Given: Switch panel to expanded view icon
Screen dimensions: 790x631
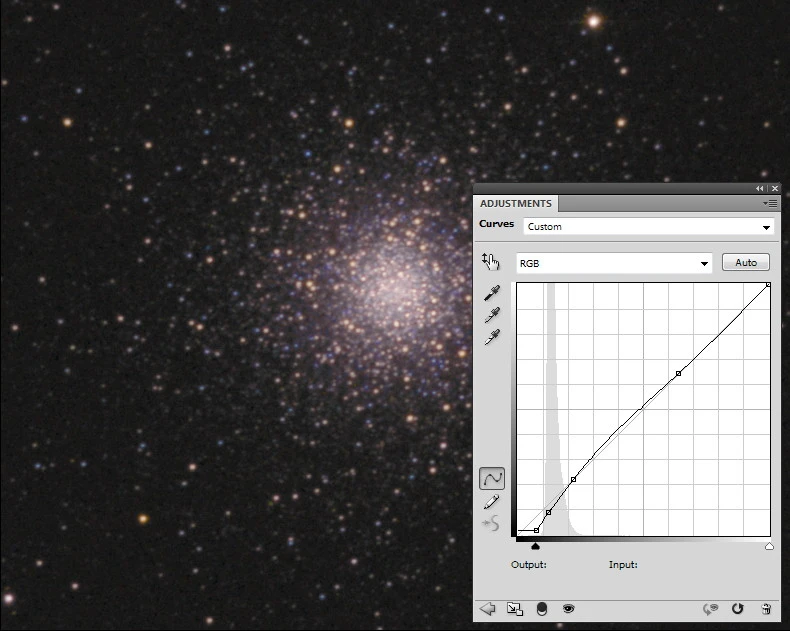Looking at the screenshot, I should tap(514, 608).
